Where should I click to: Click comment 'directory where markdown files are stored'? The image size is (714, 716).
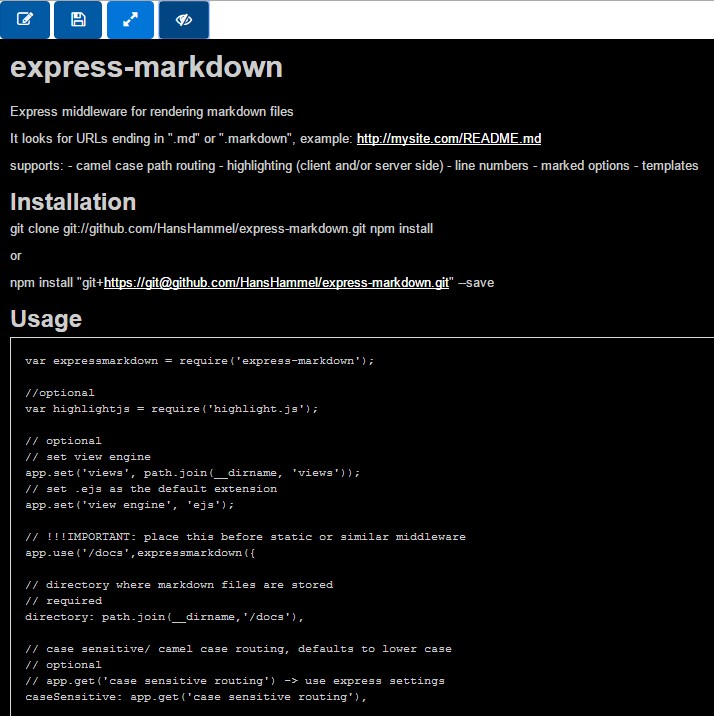click(x=179, y=585)
